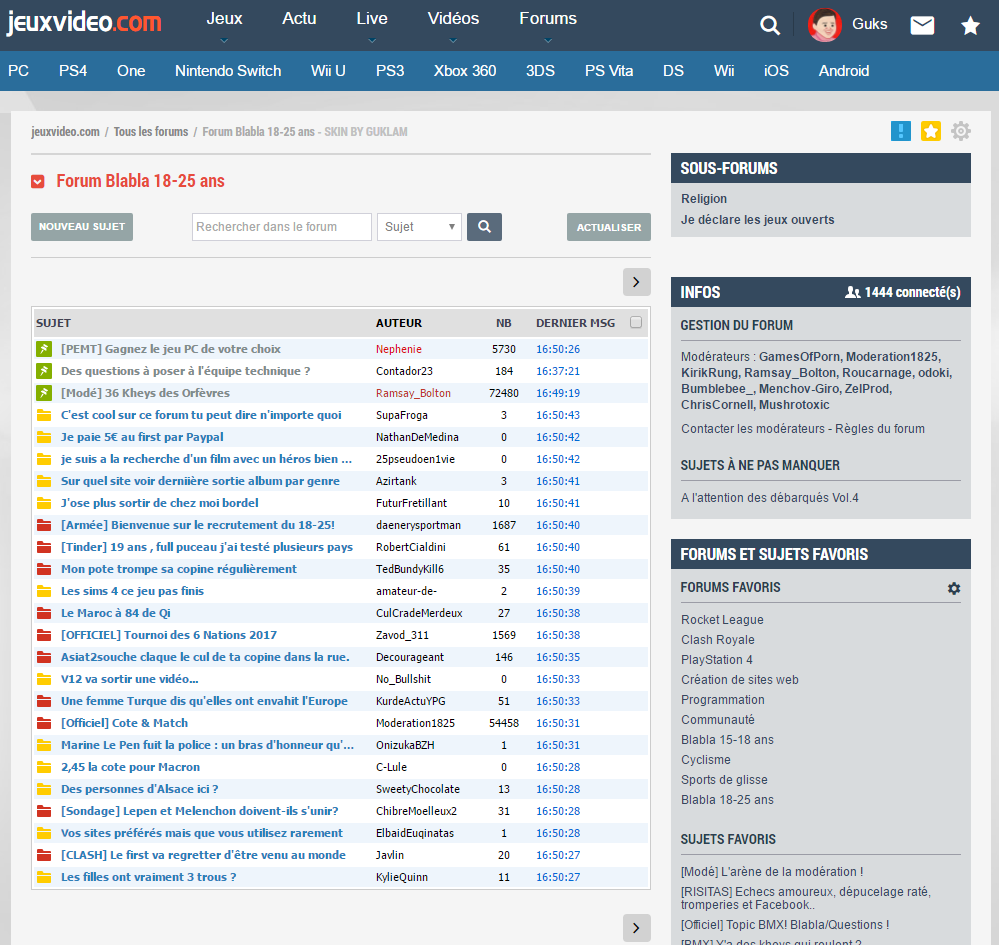The height and width of the screenshot is (945, 999).
Task: Open Blabla 15-18 ans favorite forum
Action: [x=727, y=740]
